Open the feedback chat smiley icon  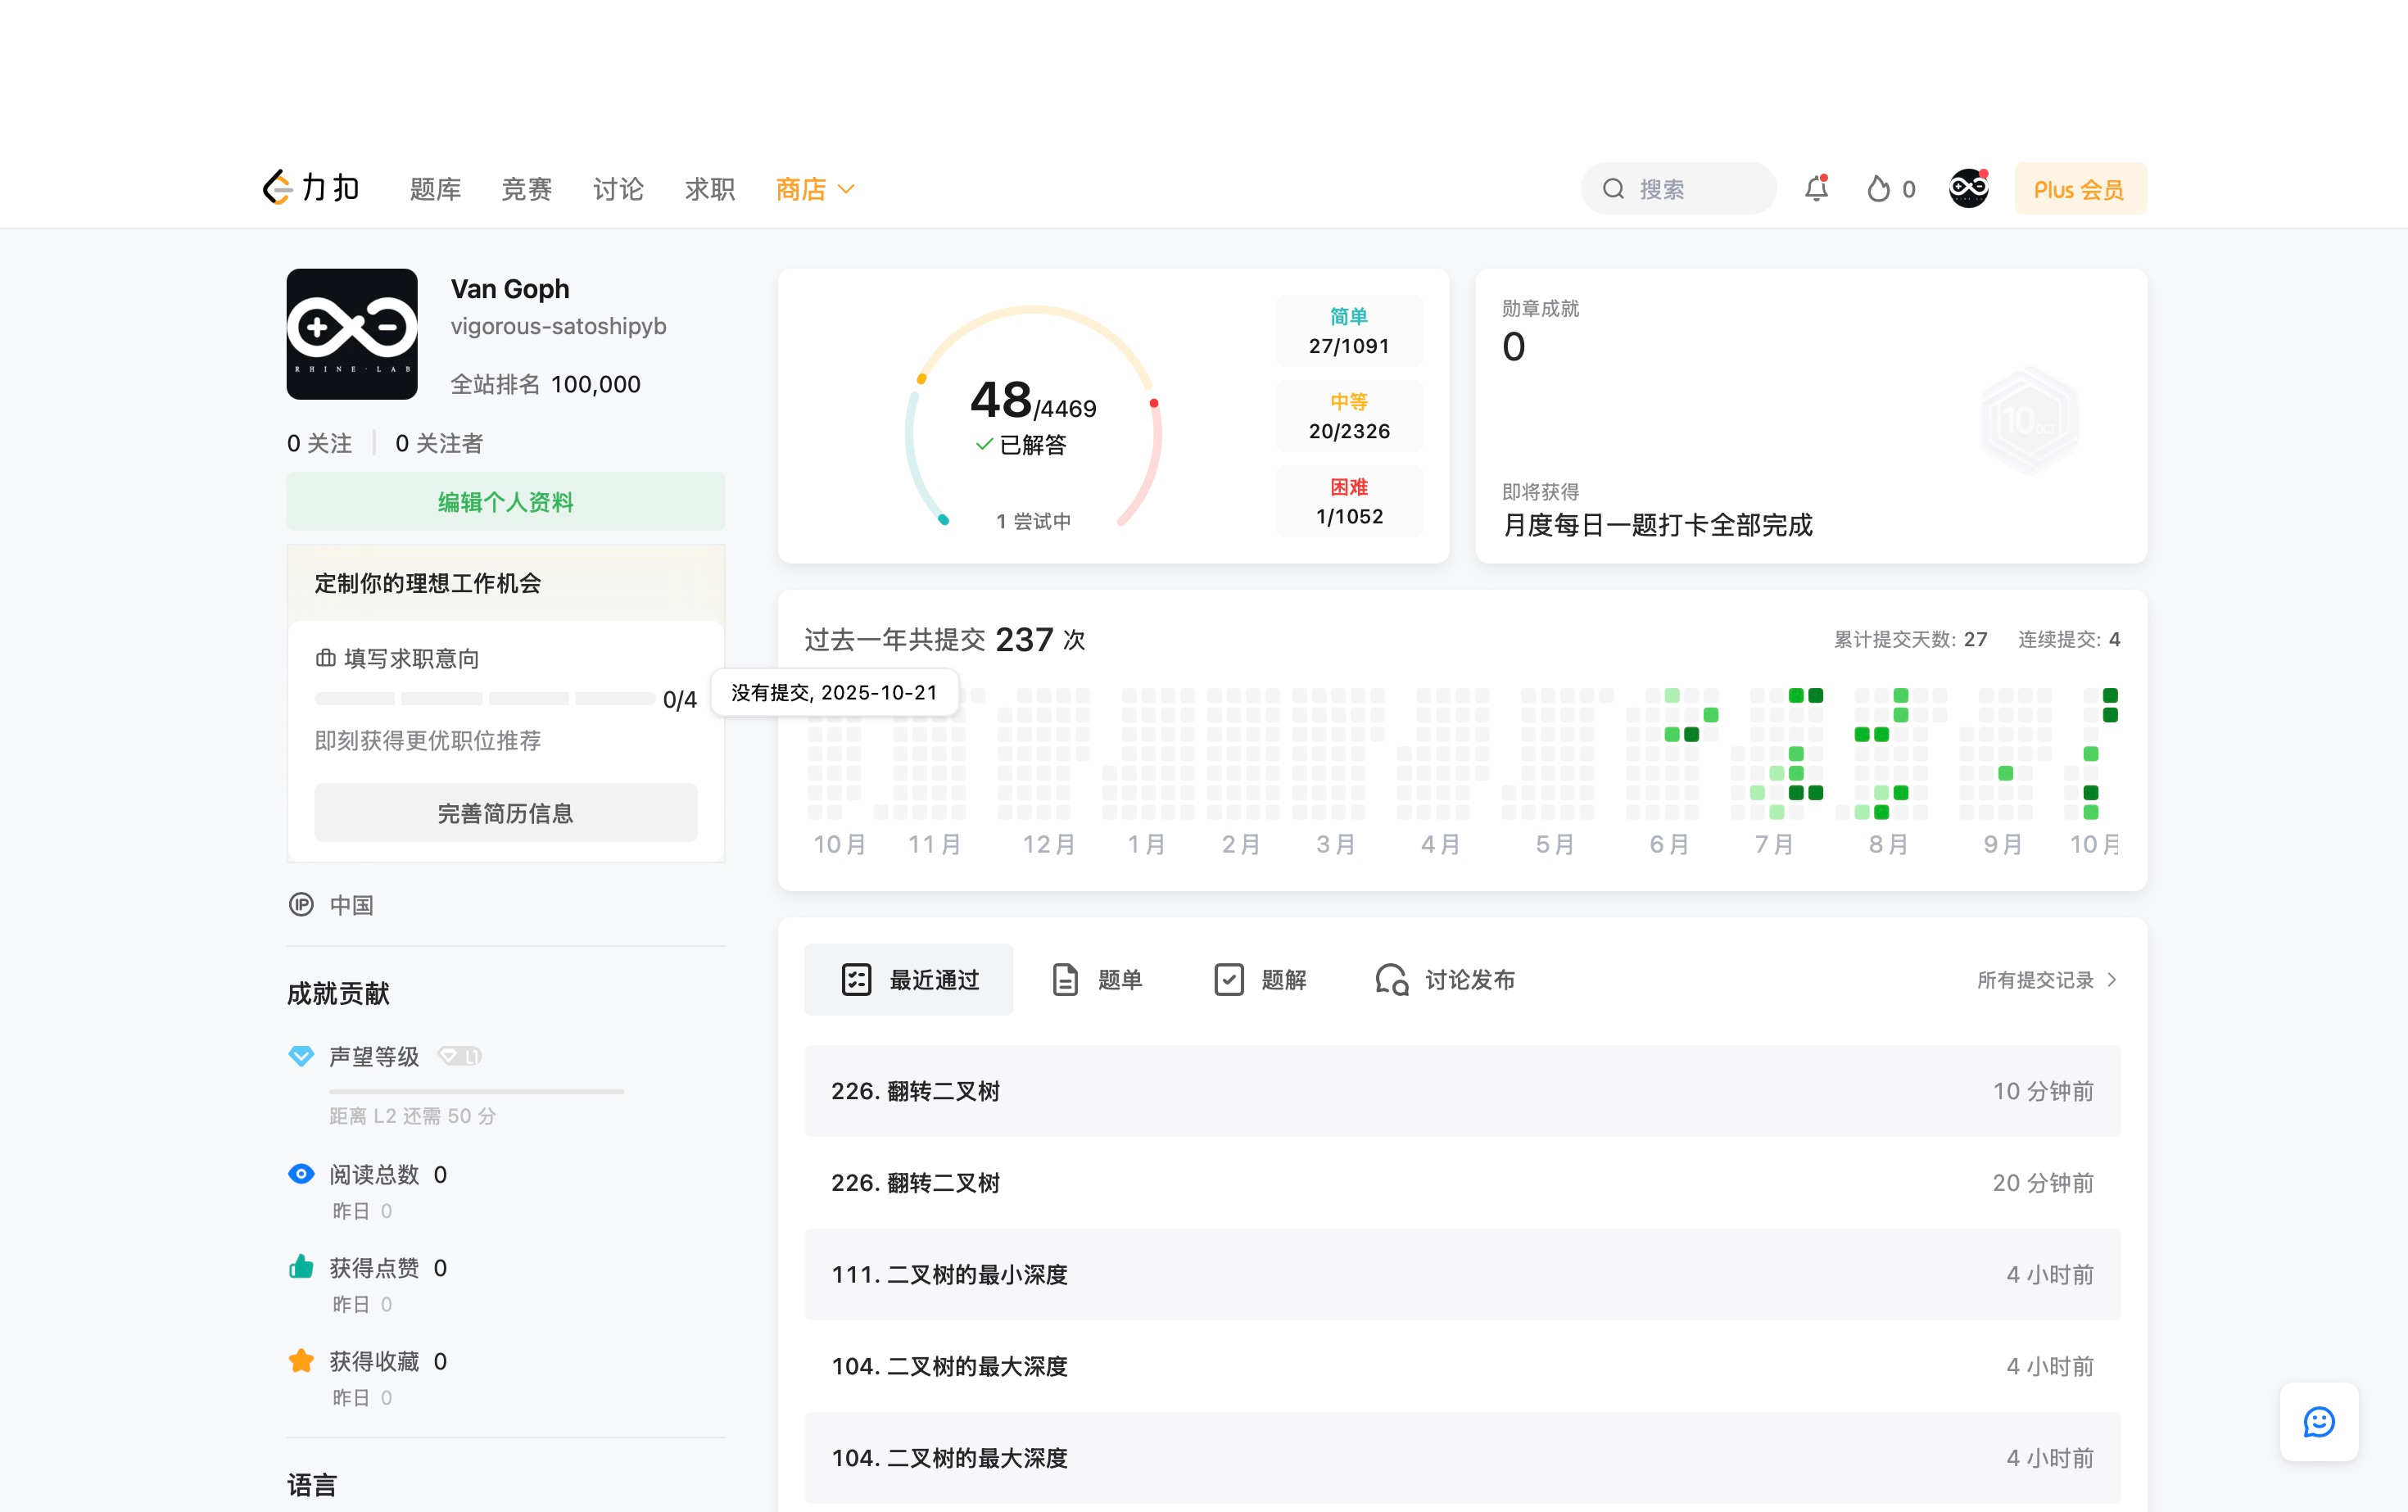tap(2318, 1421)
